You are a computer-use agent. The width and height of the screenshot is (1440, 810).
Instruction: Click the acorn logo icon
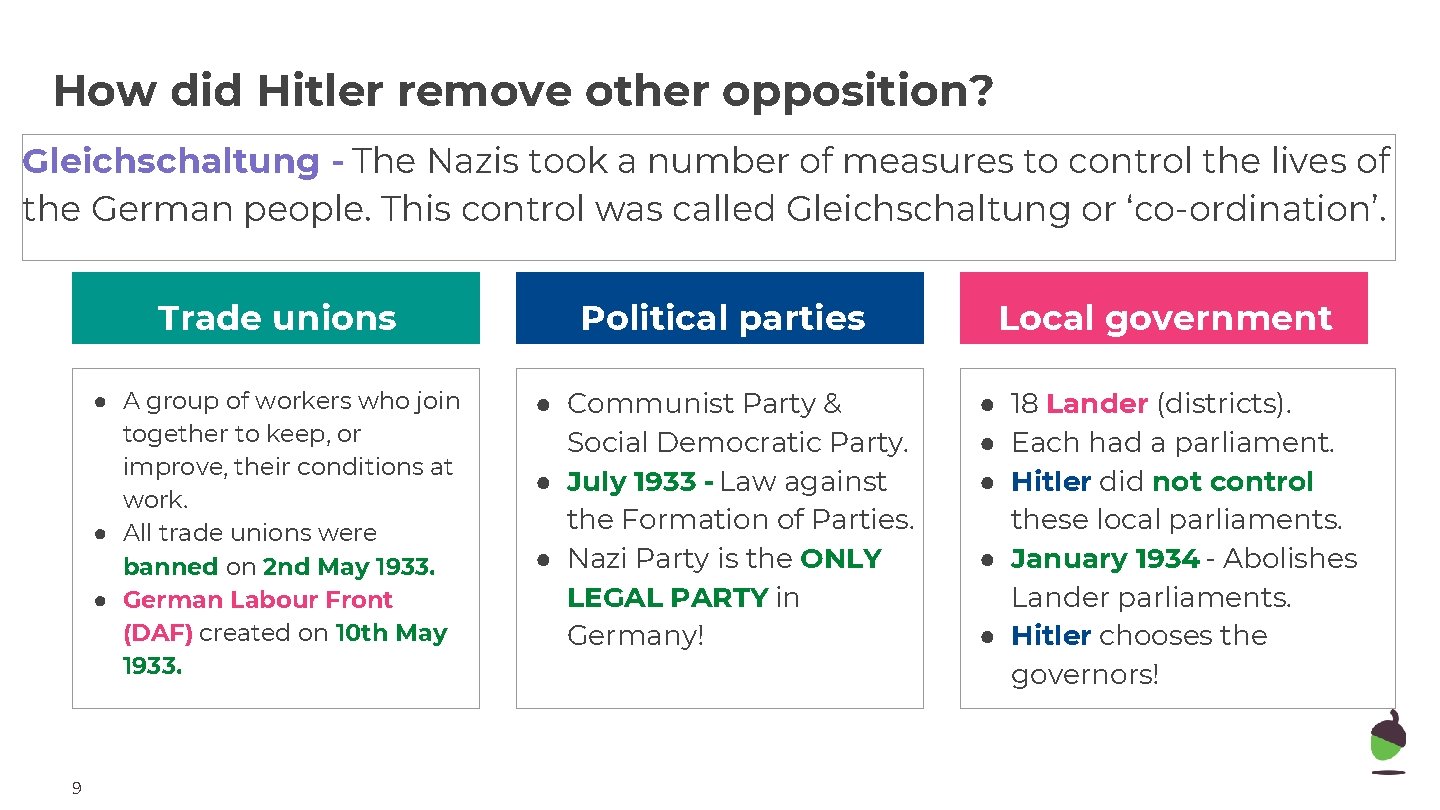1388,741
